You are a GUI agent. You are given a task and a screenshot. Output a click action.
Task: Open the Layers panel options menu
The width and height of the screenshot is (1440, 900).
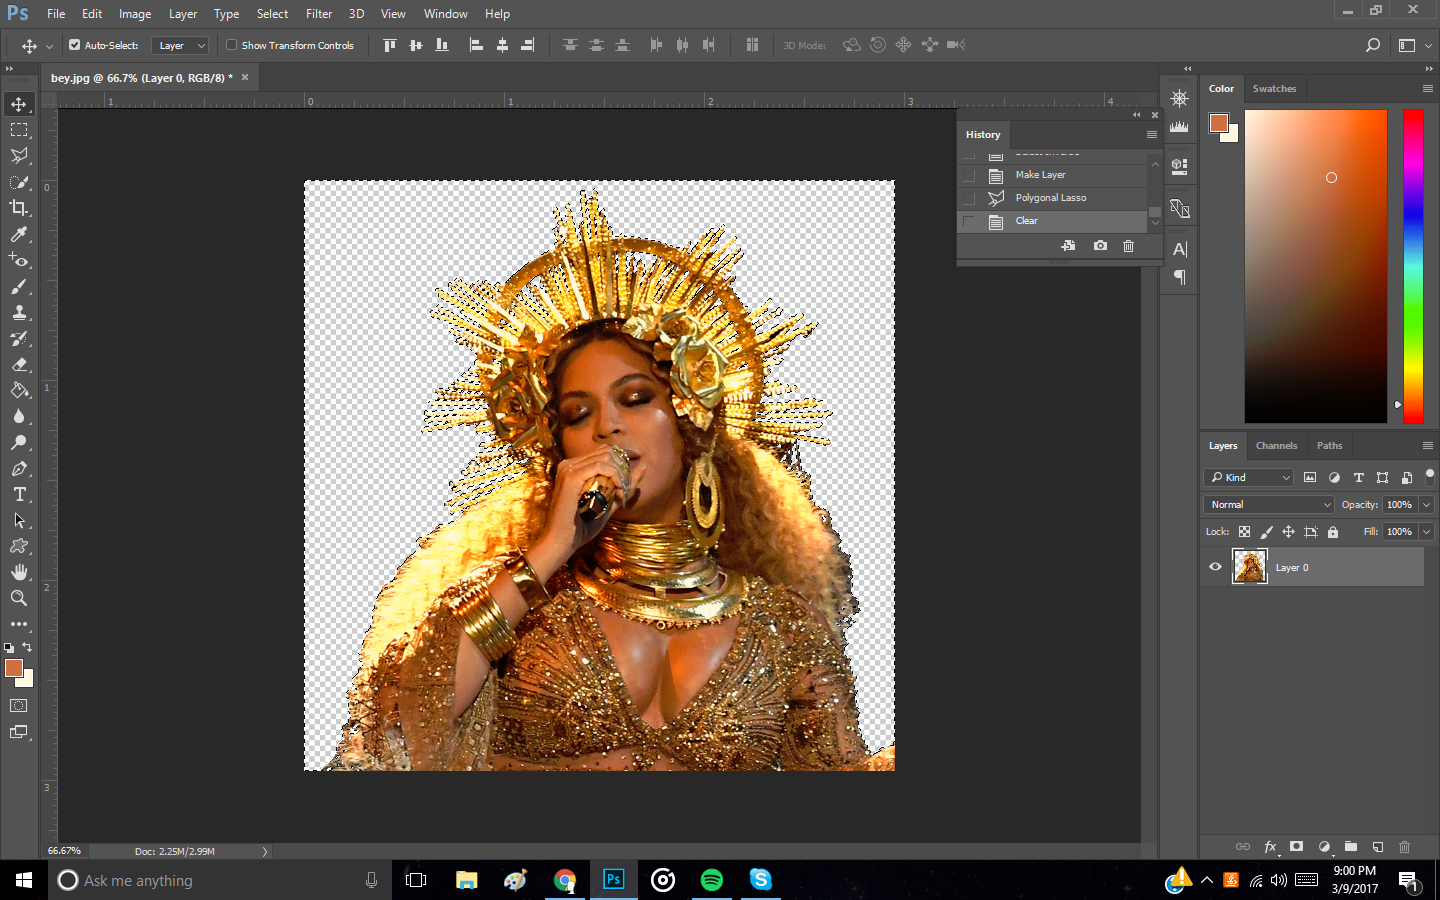1428,446
